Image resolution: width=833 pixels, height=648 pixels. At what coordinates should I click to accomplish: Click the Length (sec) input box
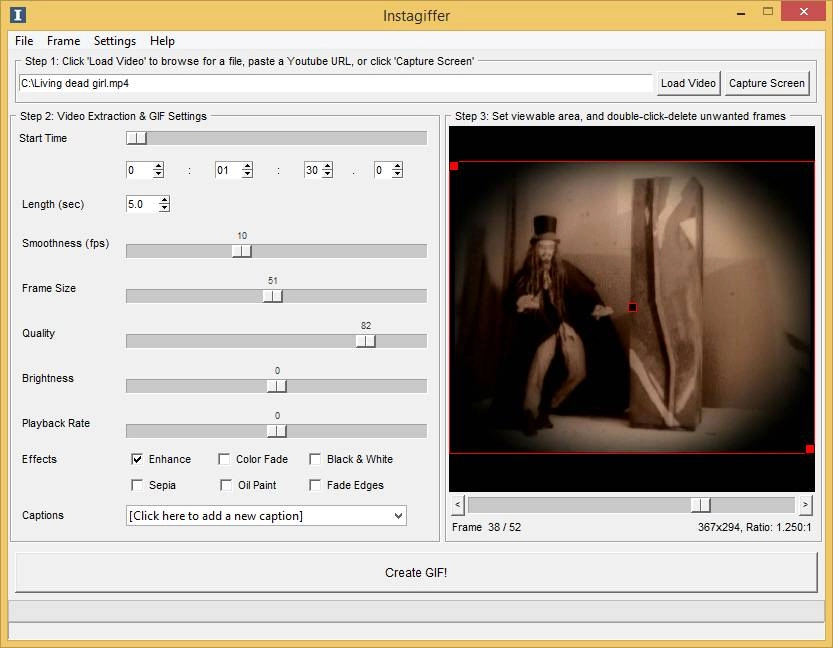(x=142, y=204)
